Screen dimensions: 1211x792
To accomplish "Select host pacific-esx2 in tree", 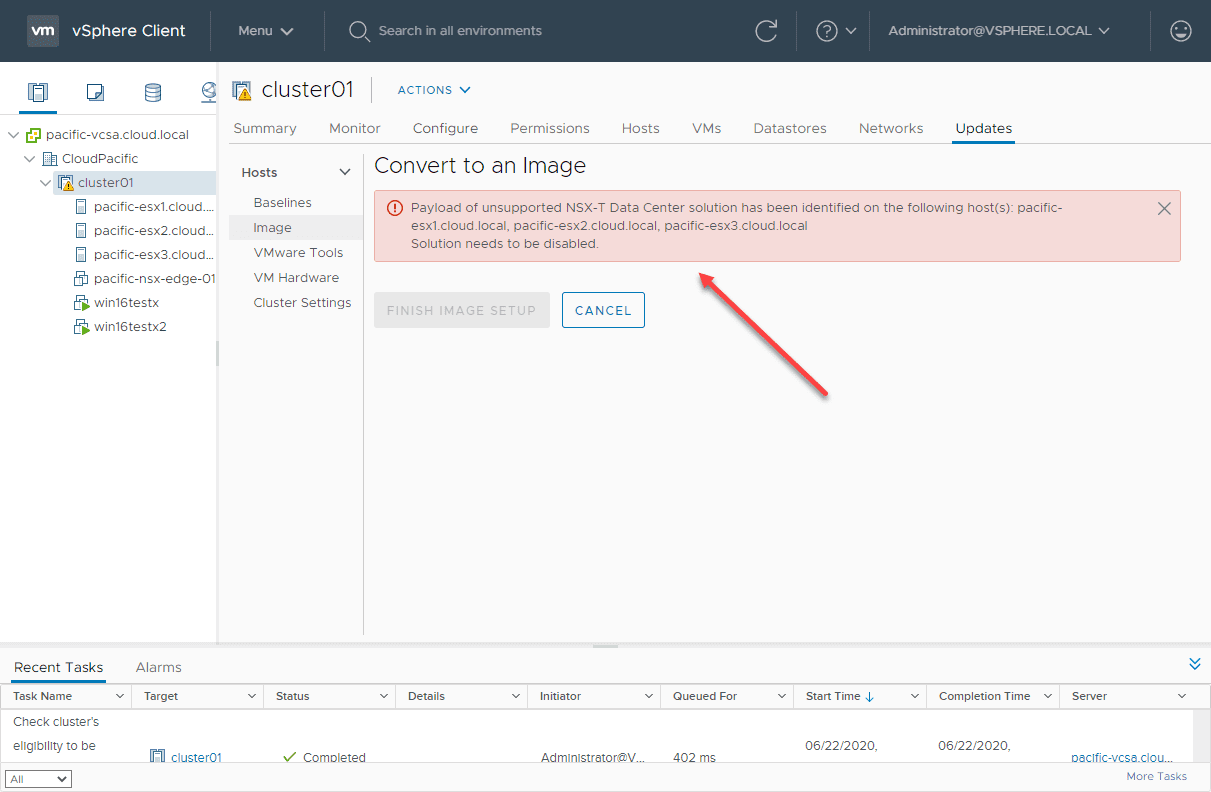I will 154,231.
